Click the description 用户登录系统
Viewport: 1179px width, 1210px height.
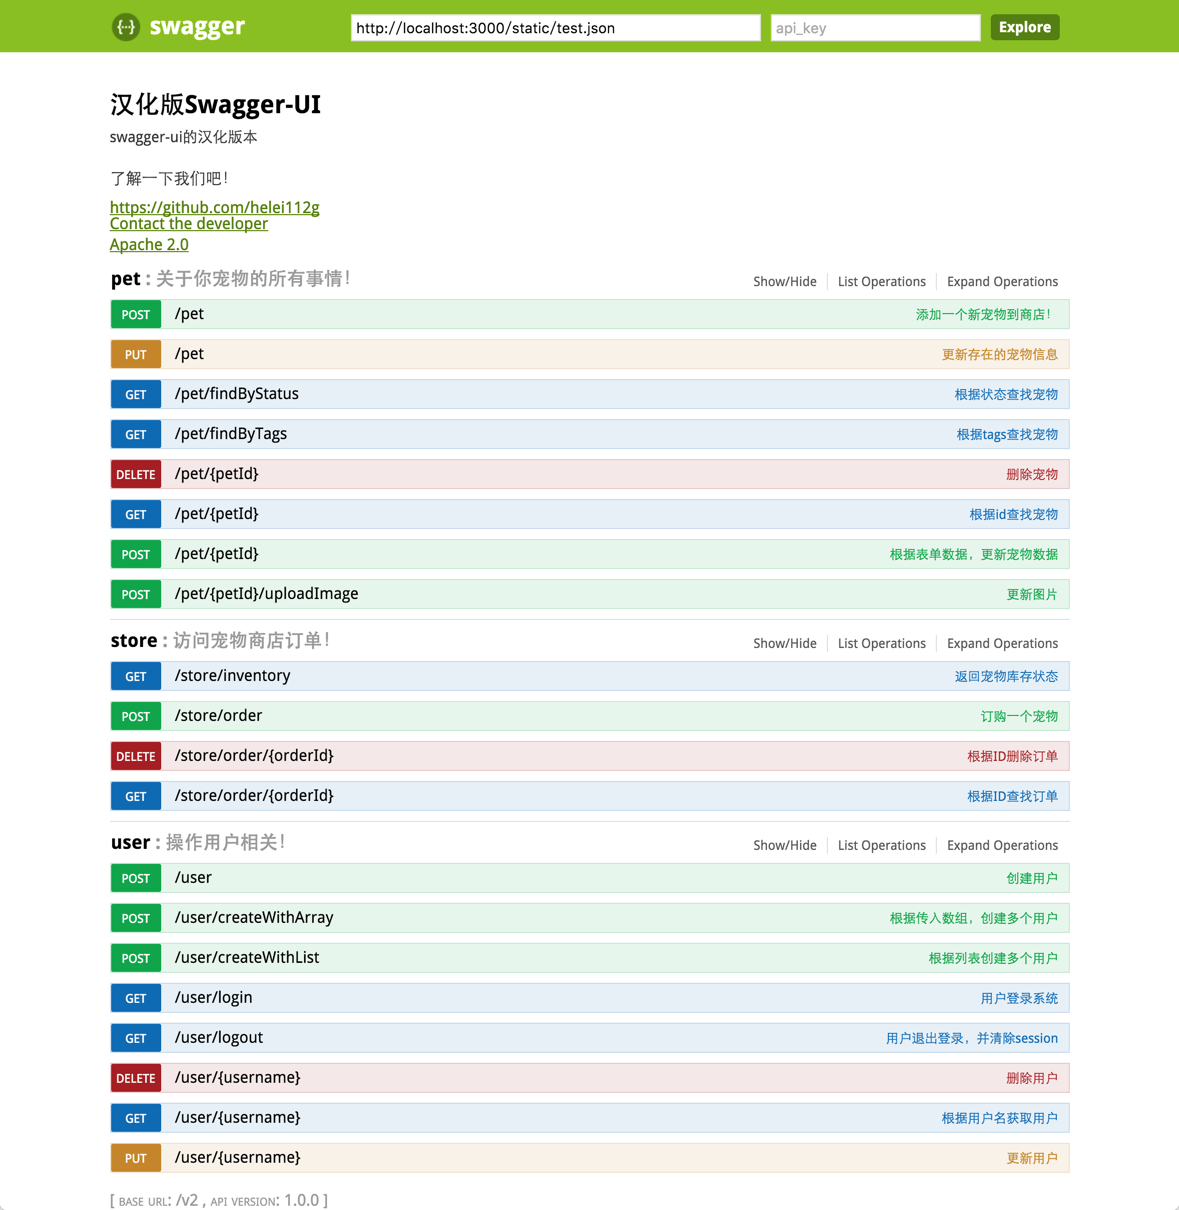[x=1019, y=998]
